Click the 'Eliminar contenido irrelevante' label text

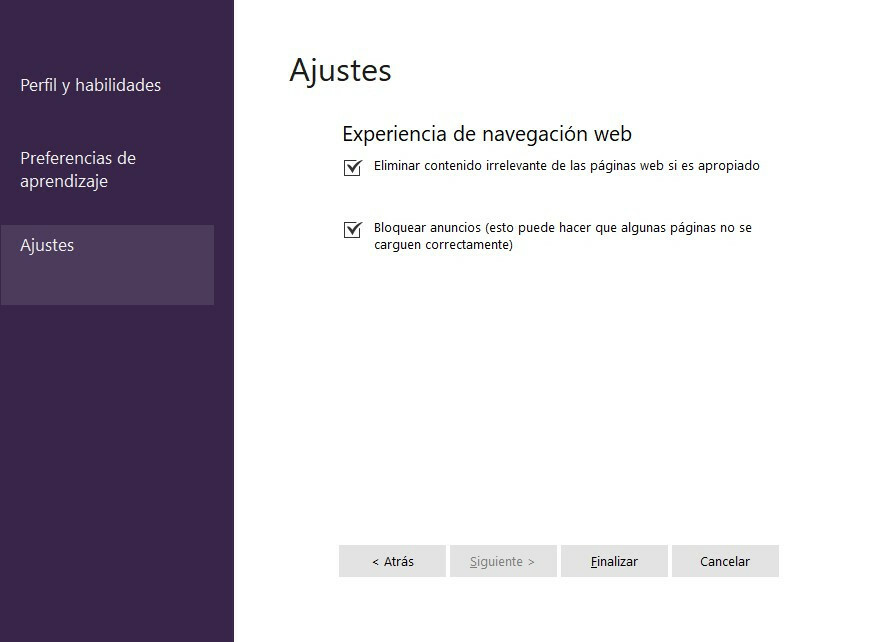click(x=566, y=166)
